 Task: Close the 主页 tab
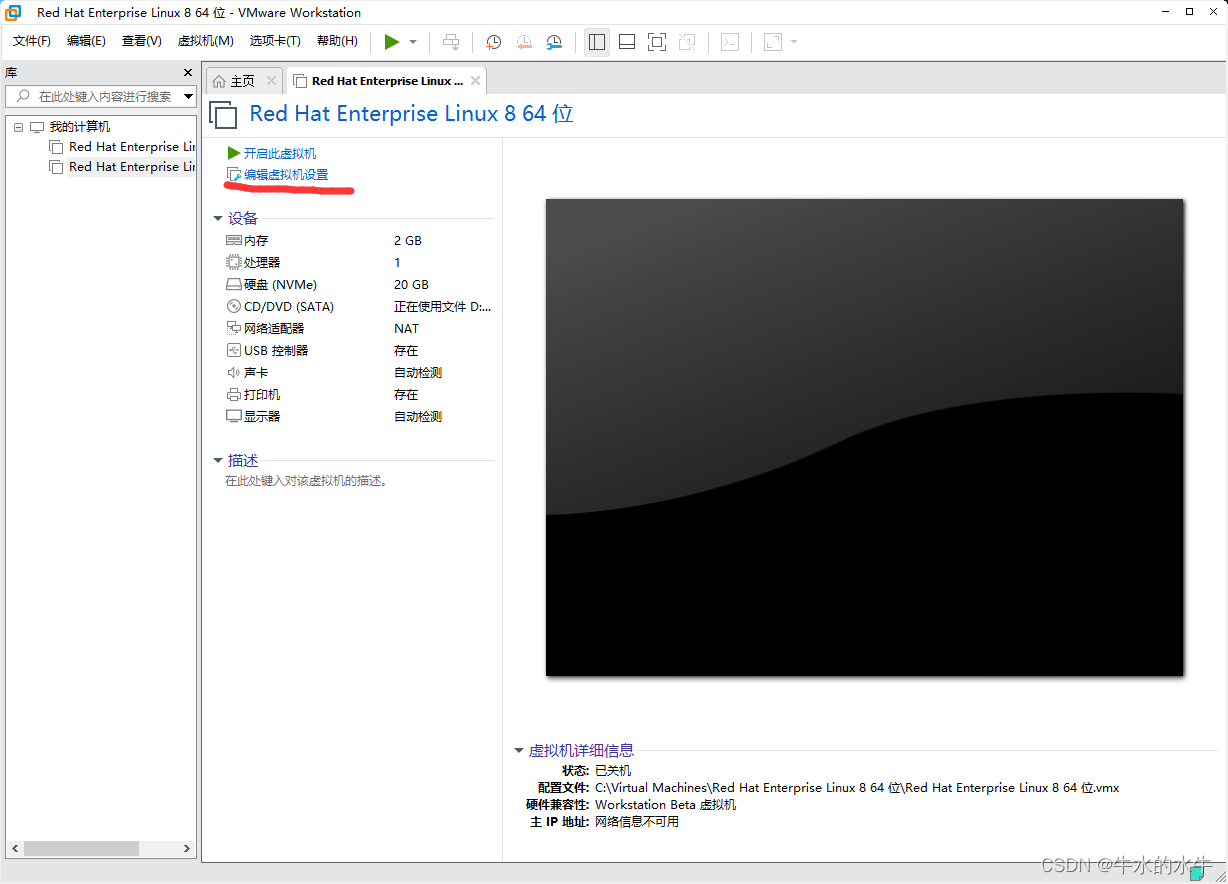pyautogui.click(x=271, y=81)
